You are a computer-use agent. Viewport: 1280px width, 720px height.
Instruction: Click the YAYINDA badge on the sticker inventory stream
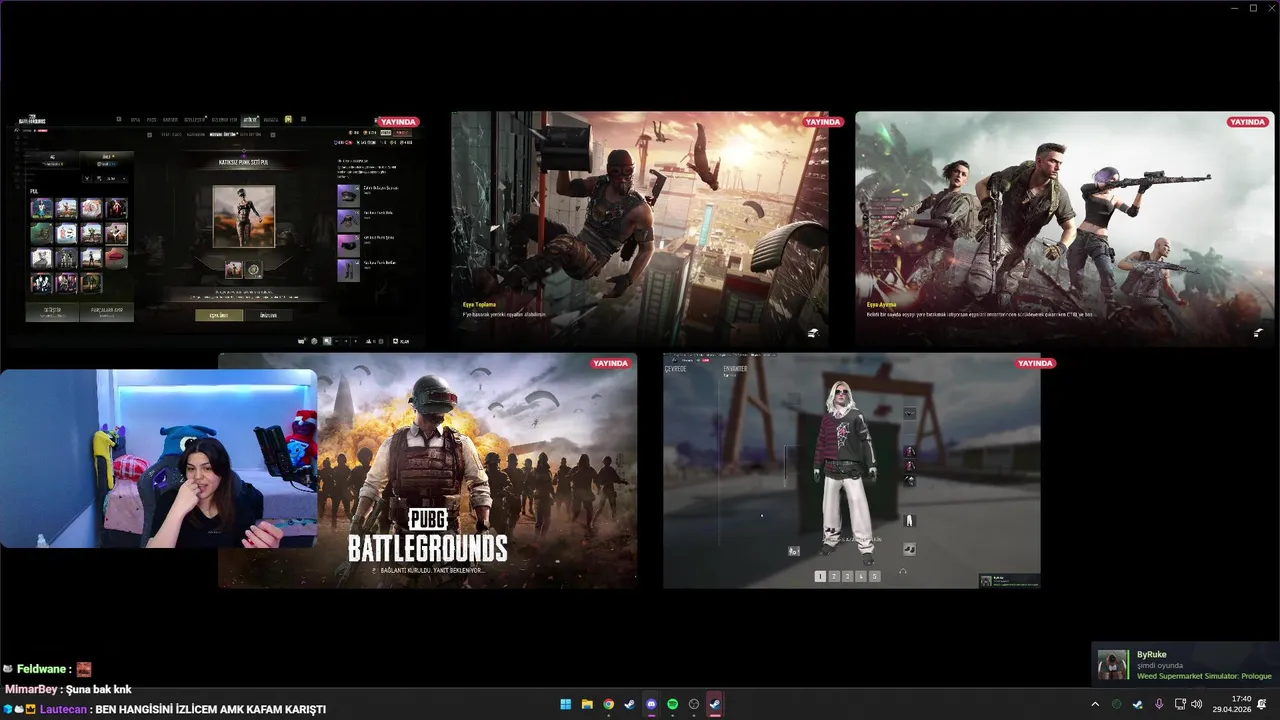pyautogui.click(x=398, y=122)
